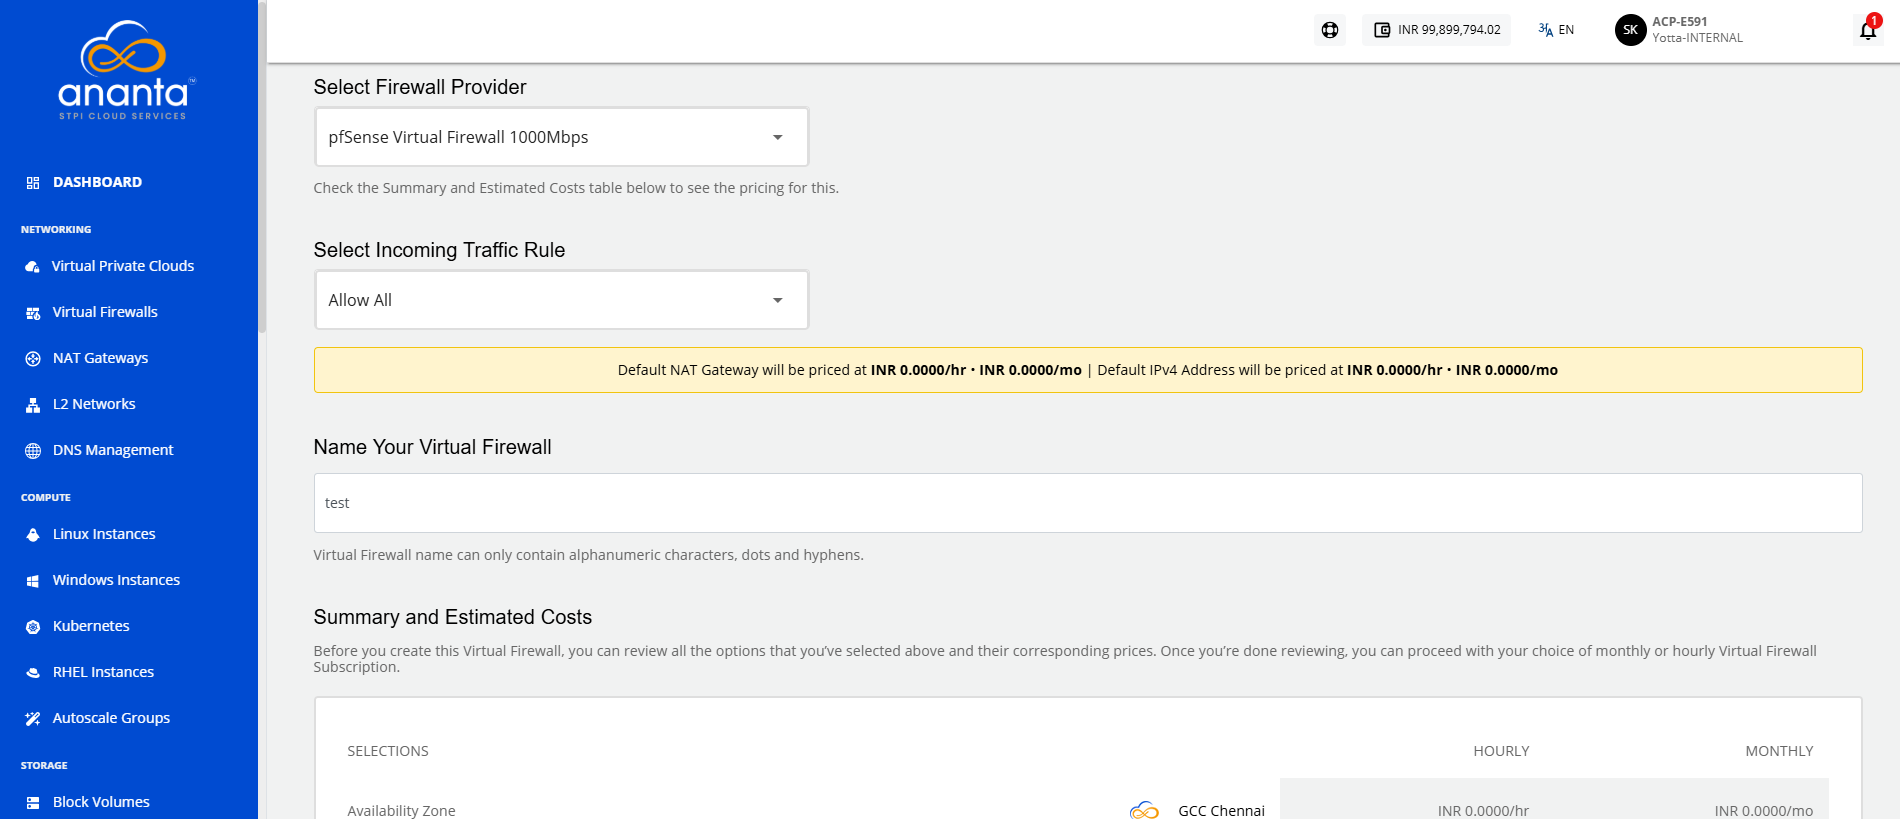Image resolution: width=1900 pixels, height=819 pixels.
Task: Open Virtual Private Clouds menu item
Action: [x=123, y=266]
